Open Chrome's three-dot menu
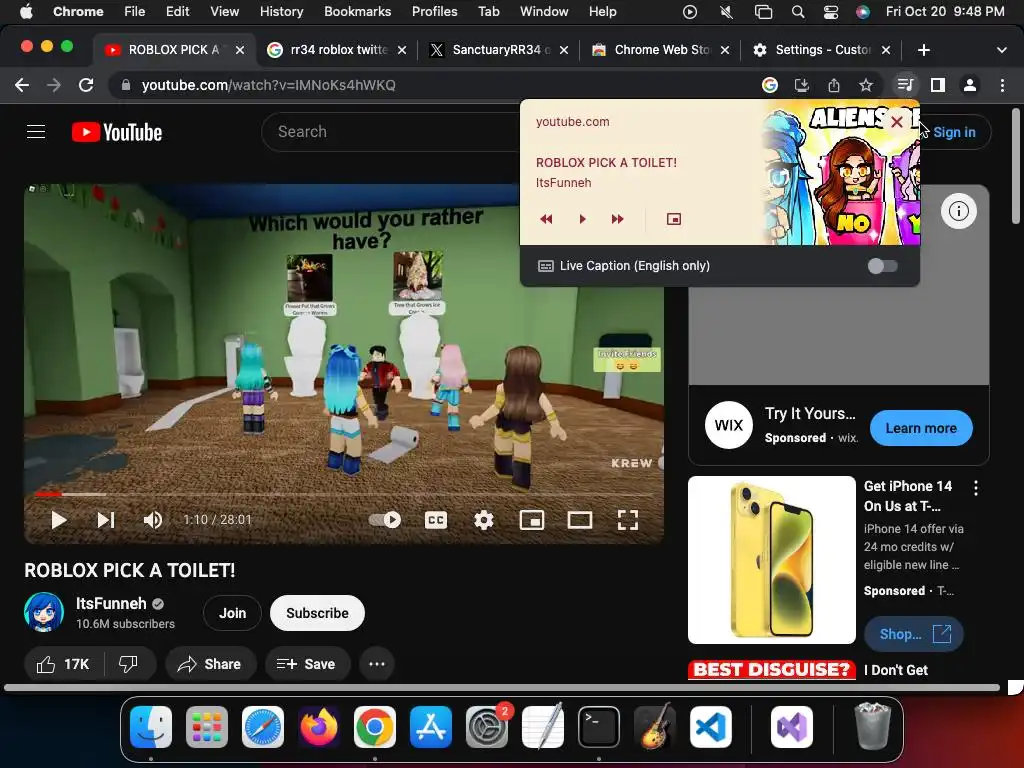Image resolution: width=1024 pixels, height=768 pixels. tap(1002, 85)
